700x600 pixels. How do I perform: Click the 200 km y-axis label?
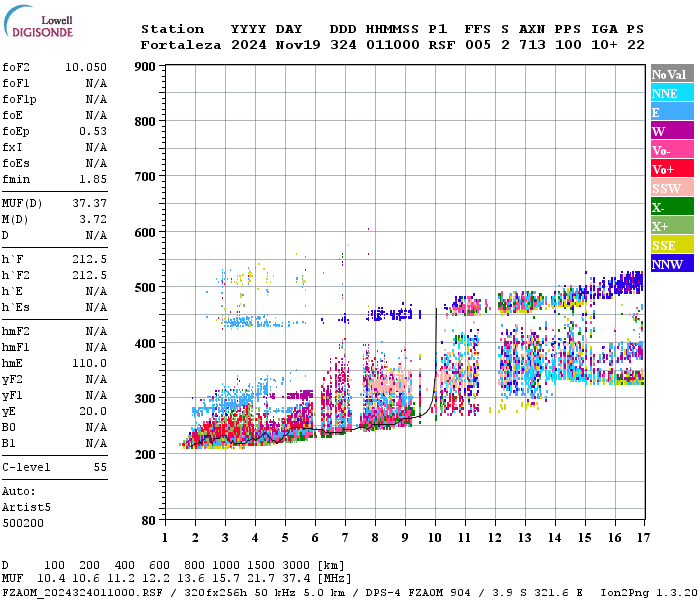click(145, 454)
